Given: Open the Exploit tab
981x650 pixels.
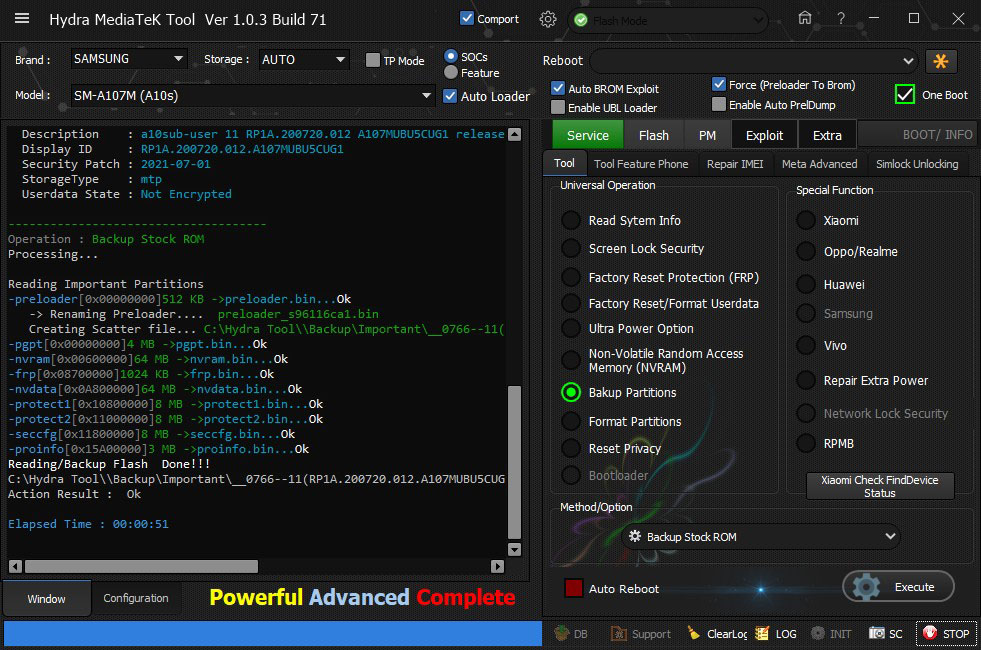Looking at the screenshot, I should [764, 135].
